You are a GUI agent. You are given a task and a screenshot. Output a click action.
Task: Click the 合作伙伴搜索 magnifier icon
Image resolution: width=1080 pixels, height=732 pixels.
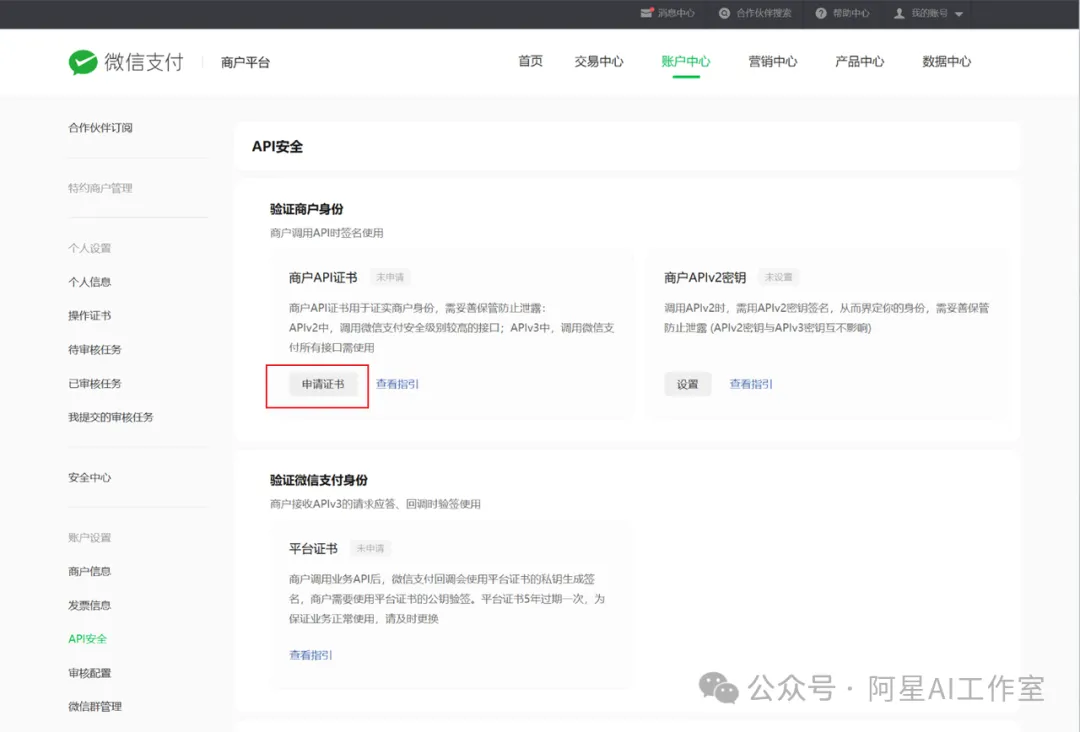[725, 13]
